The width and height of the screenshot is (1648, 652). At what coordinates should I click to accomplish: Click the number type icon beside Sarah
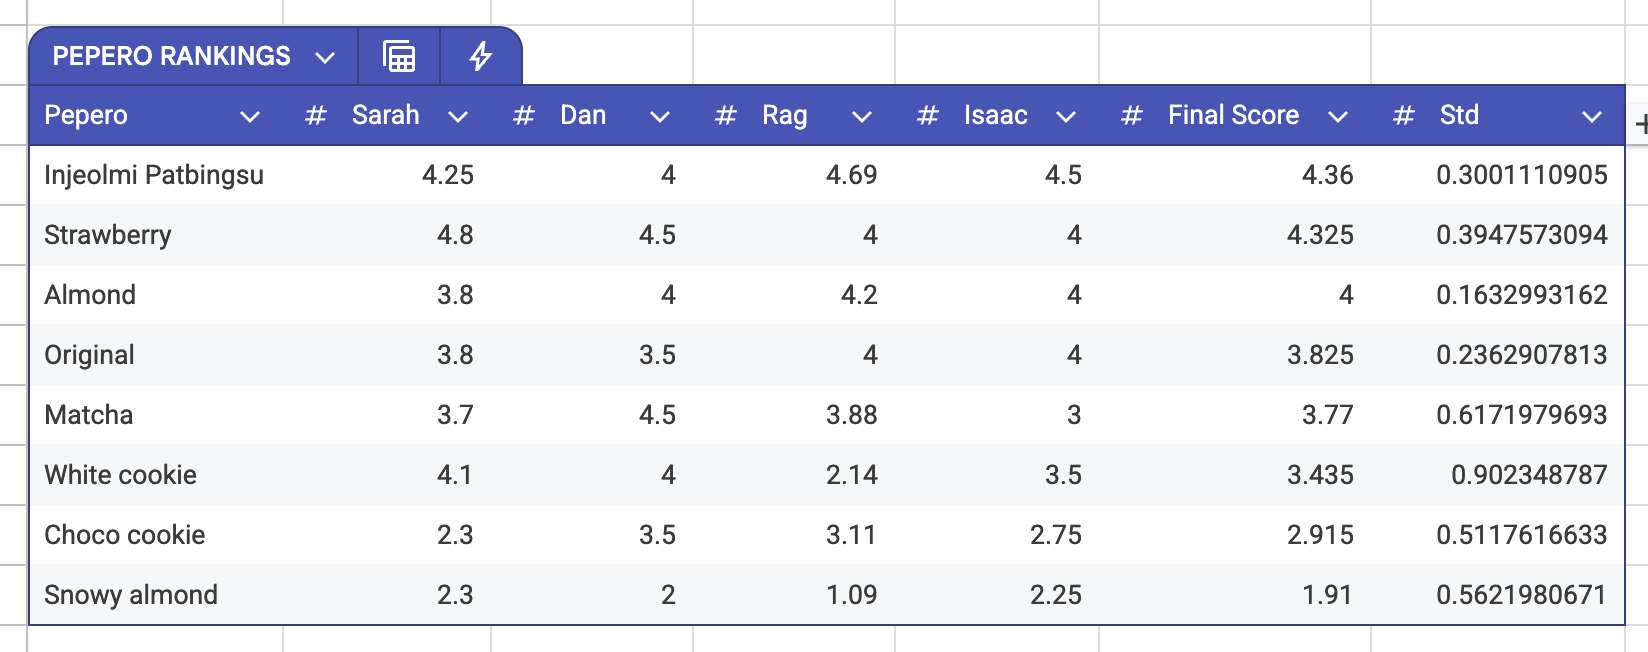tap(316, 116)
